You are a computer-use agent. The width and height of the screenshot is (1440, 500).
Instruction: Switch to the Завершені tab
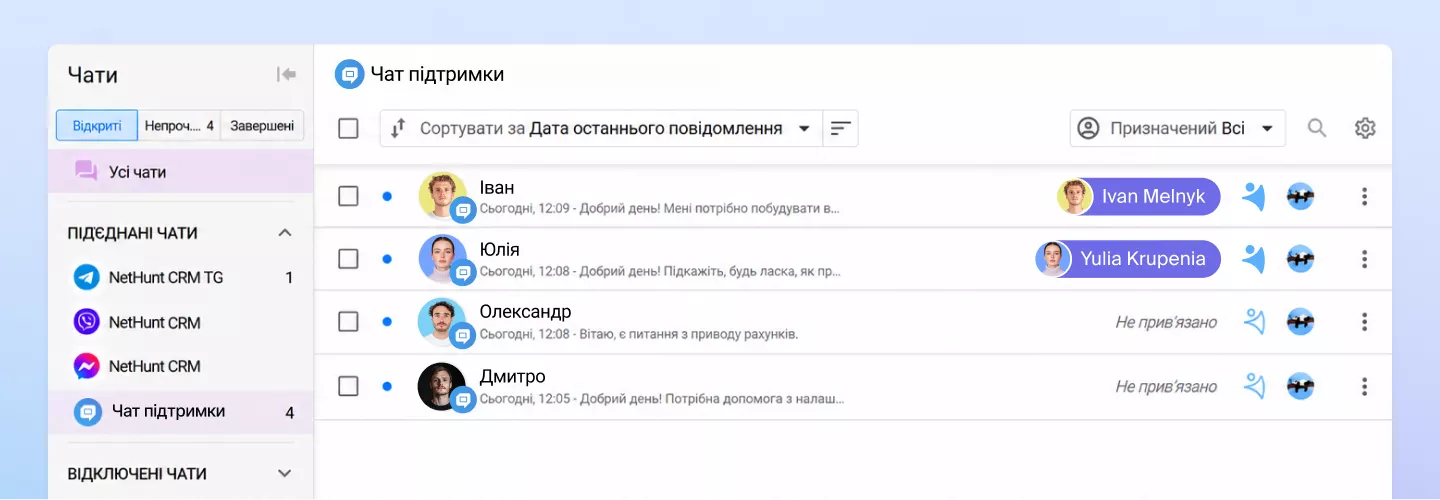[x=262, y=126]
